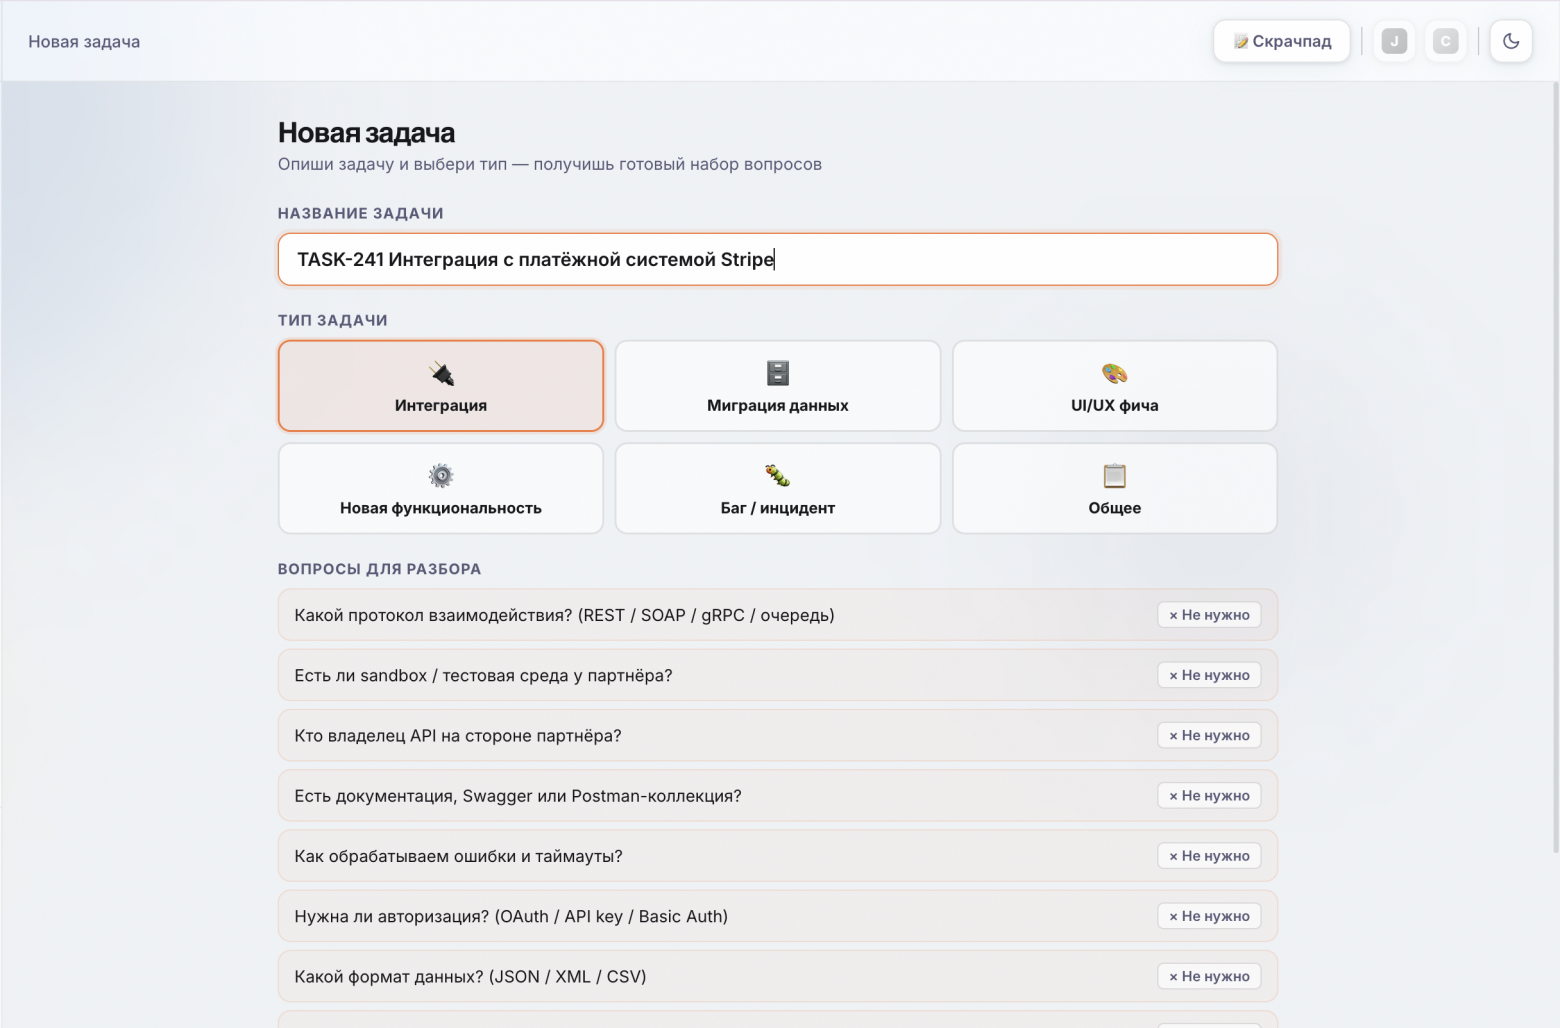The image size is (1560, 1028).
Task: Select Новая функциональность task type
Action: (x=441, y=489)
